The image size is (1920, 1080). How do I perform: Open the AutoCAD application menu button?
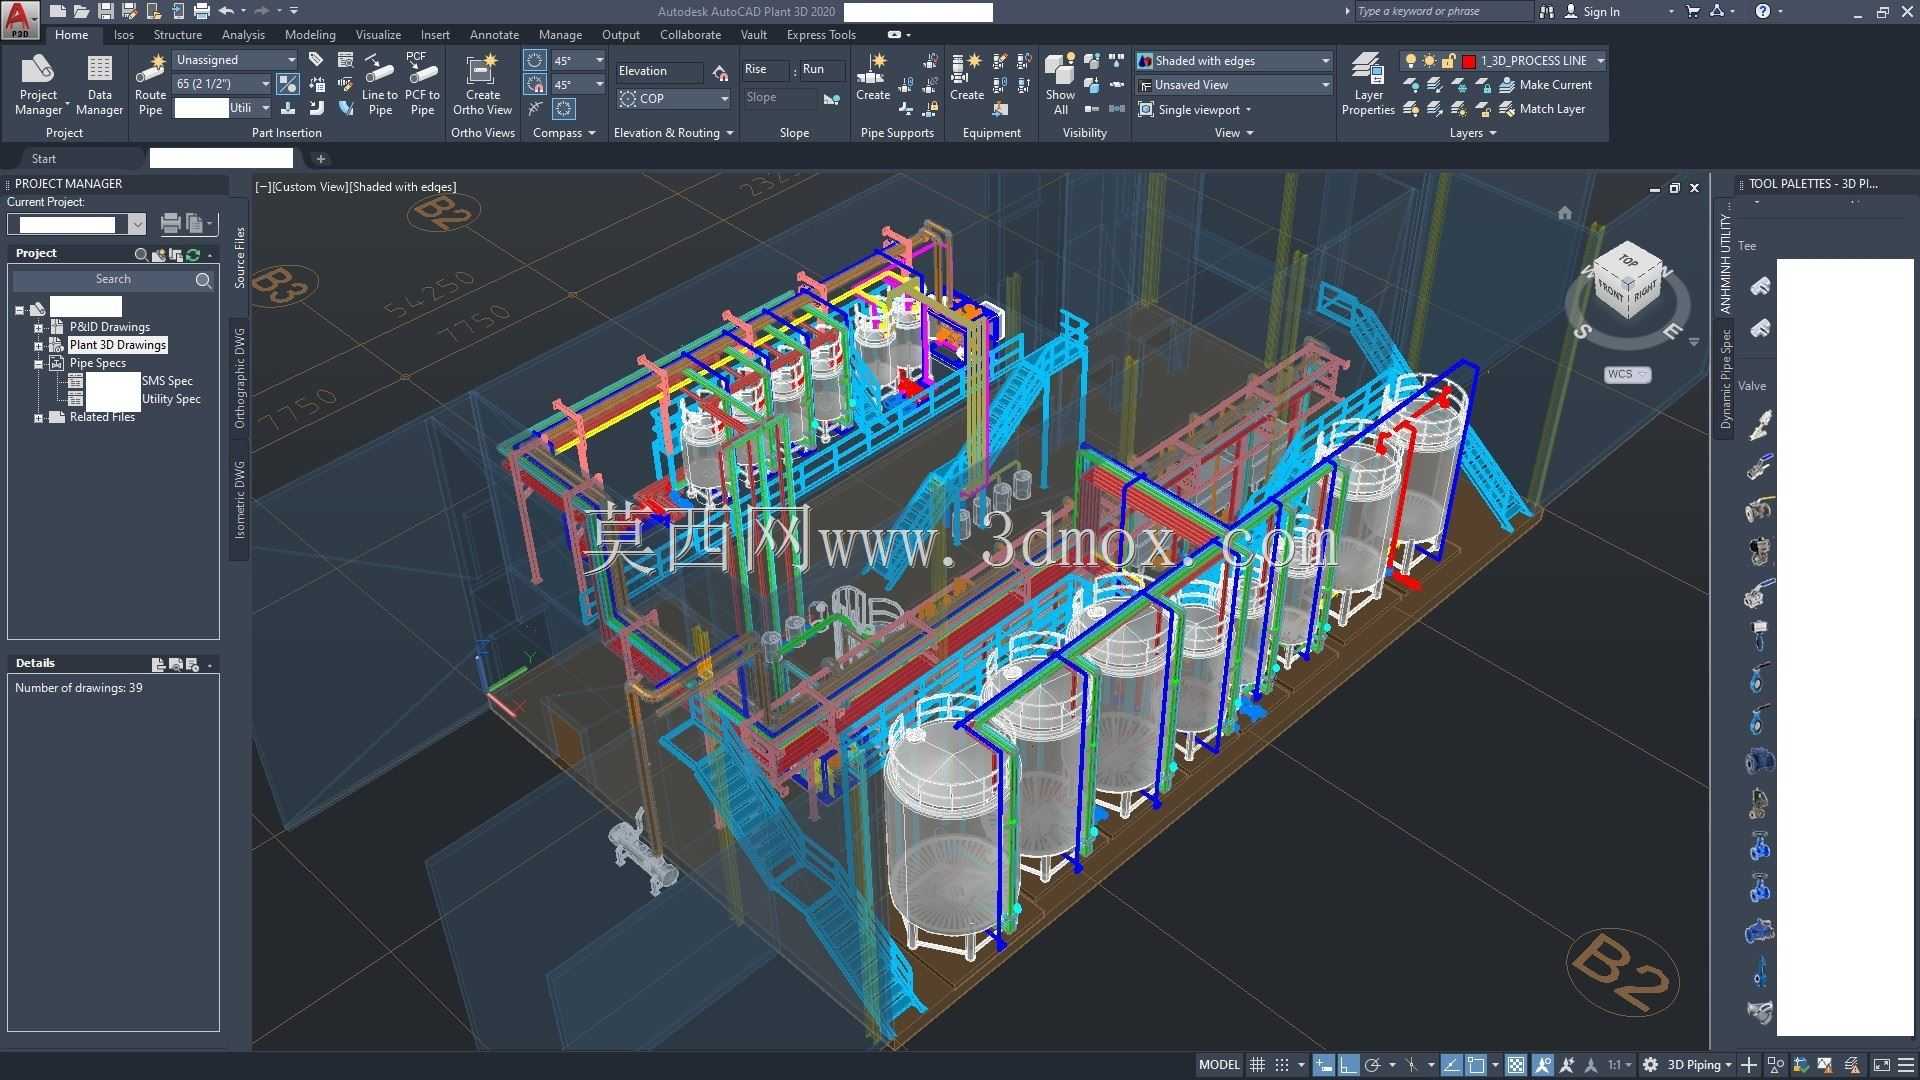coord(21,20)
